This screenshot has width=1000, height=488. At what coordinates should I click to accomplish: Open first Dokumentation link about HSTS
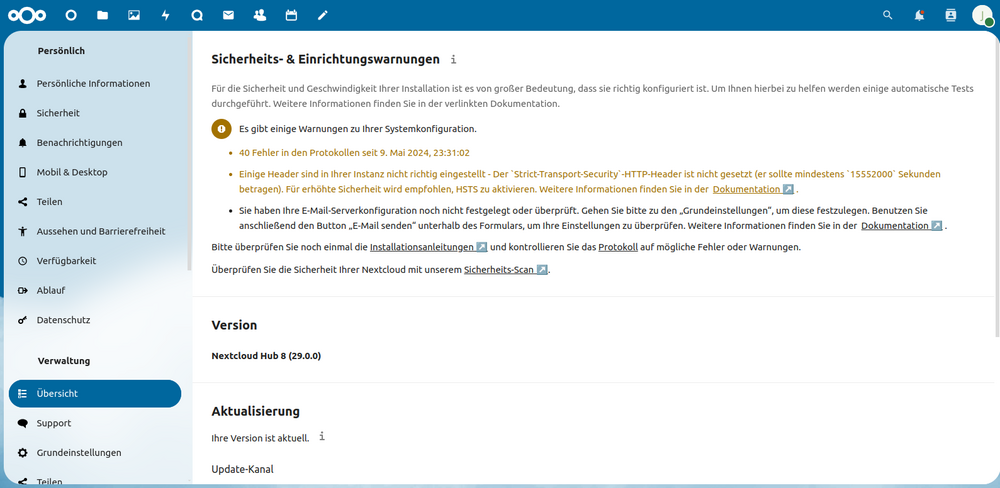753,189
